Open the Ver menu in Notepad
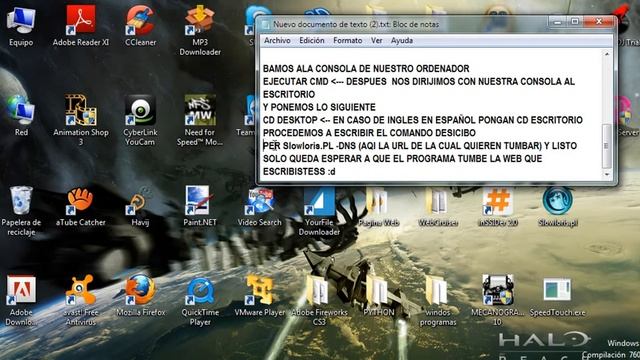 (376, 40)
